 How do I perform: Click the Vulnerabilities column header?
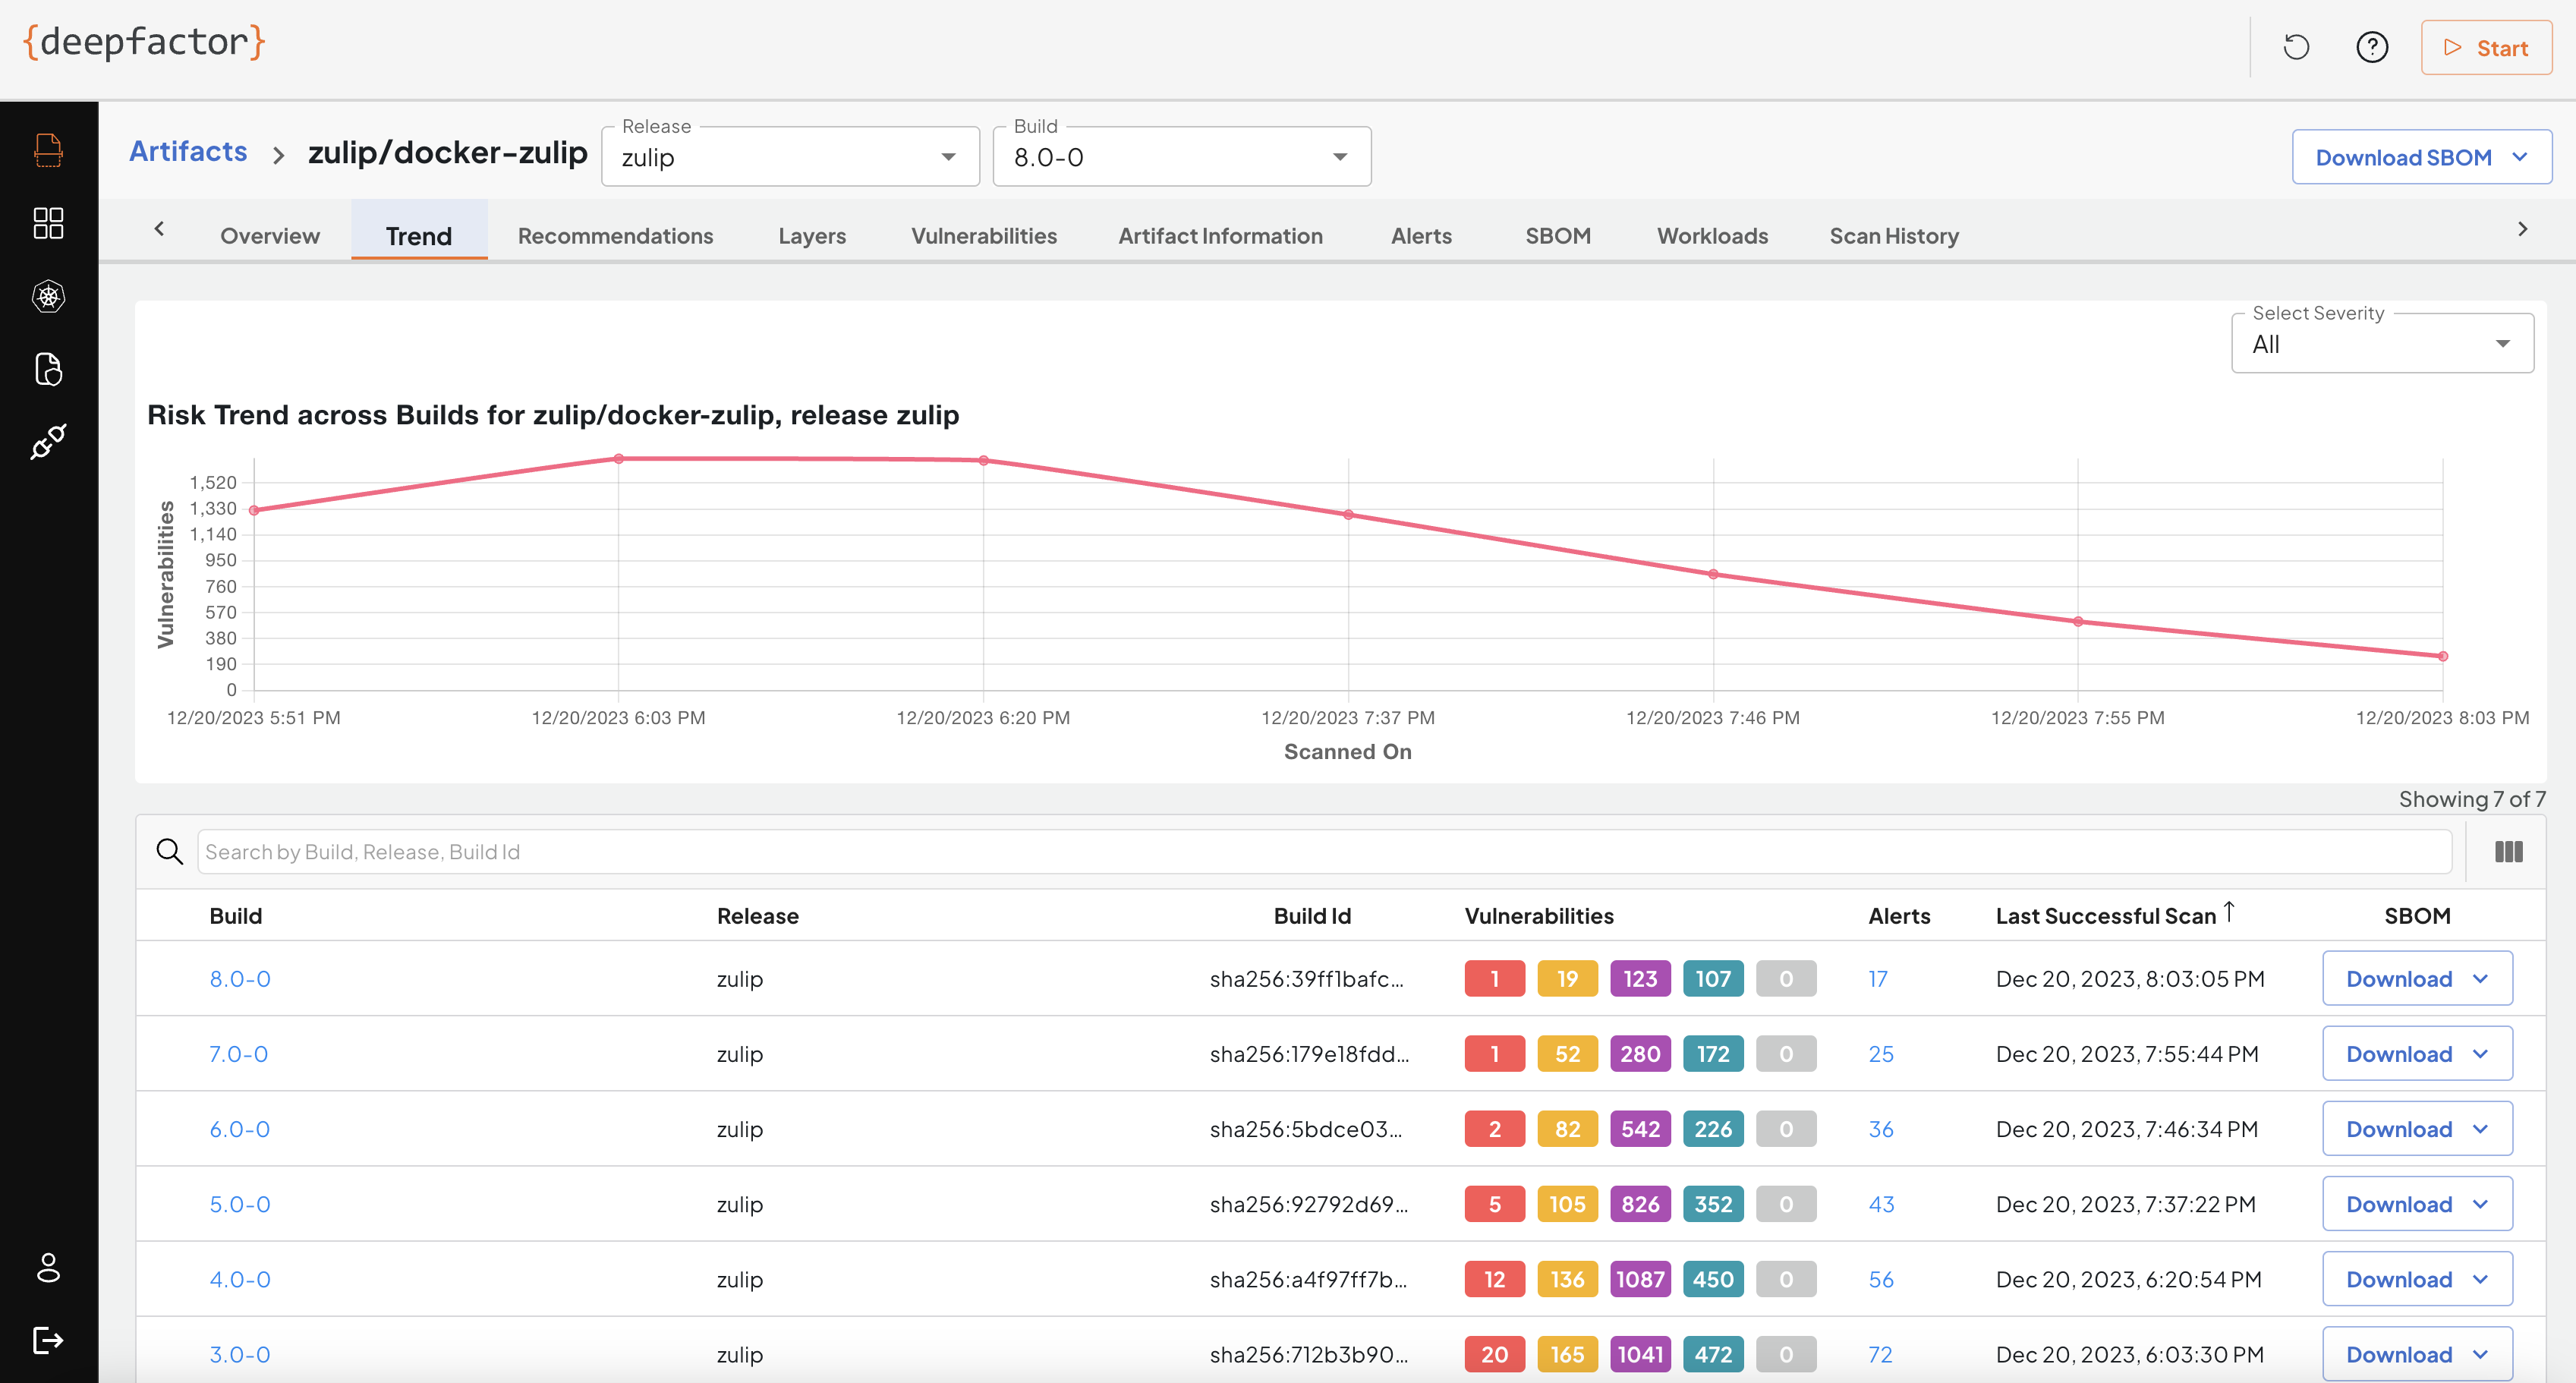coord(1539,916)
